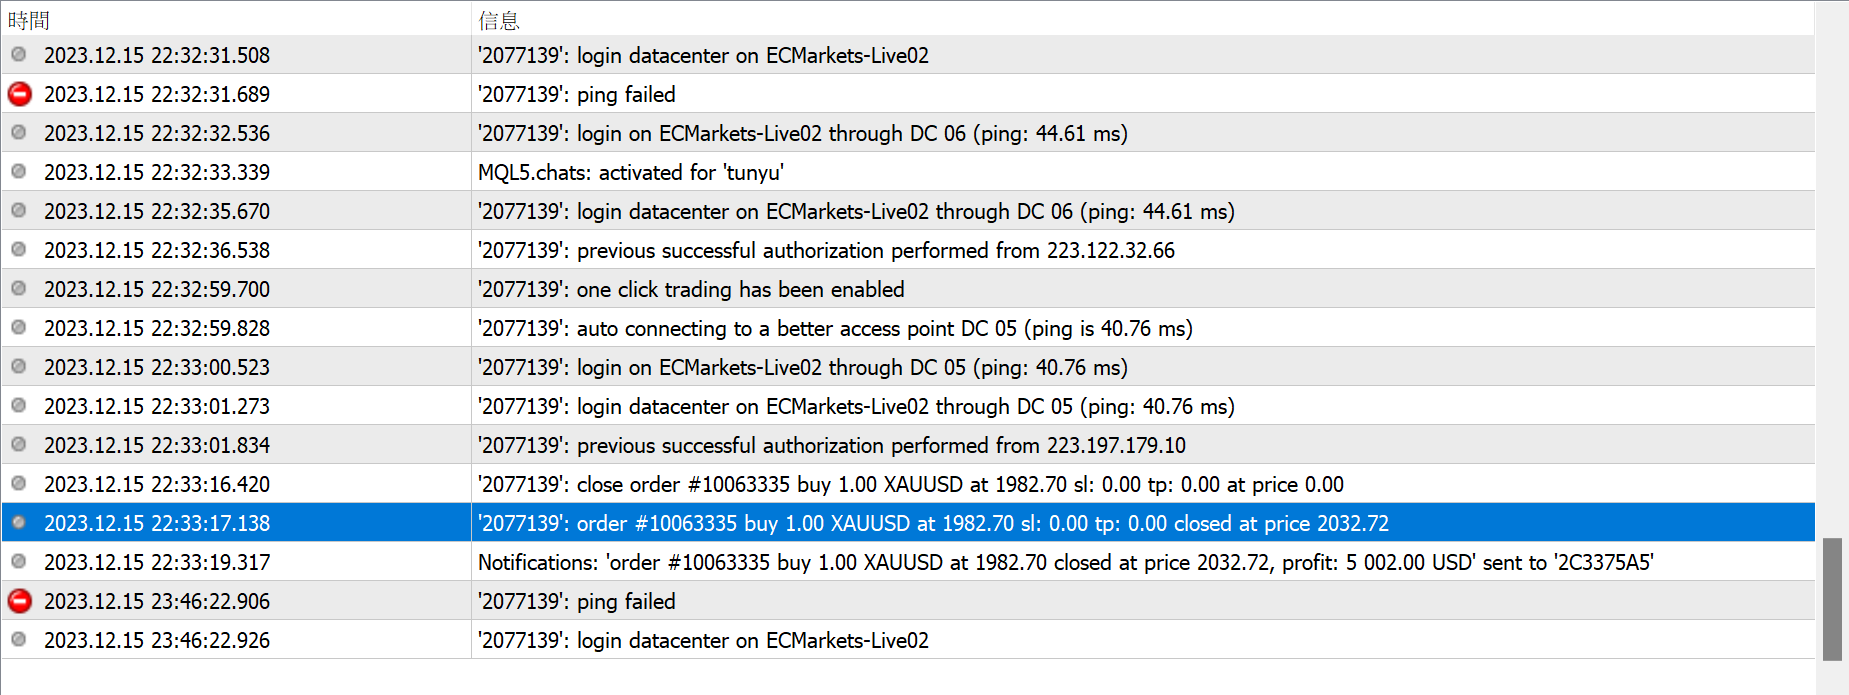Select authorization from 223.197.179.10 entry
This screenshot has width=1849, height=695.
pos(831,445)
